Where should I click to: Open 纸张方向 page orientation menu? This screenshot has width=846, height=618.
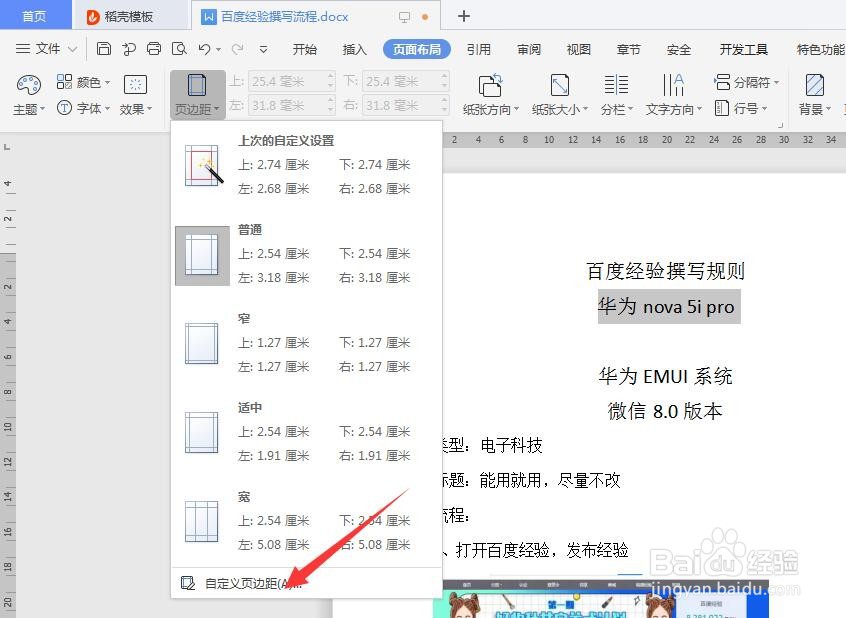490,95
